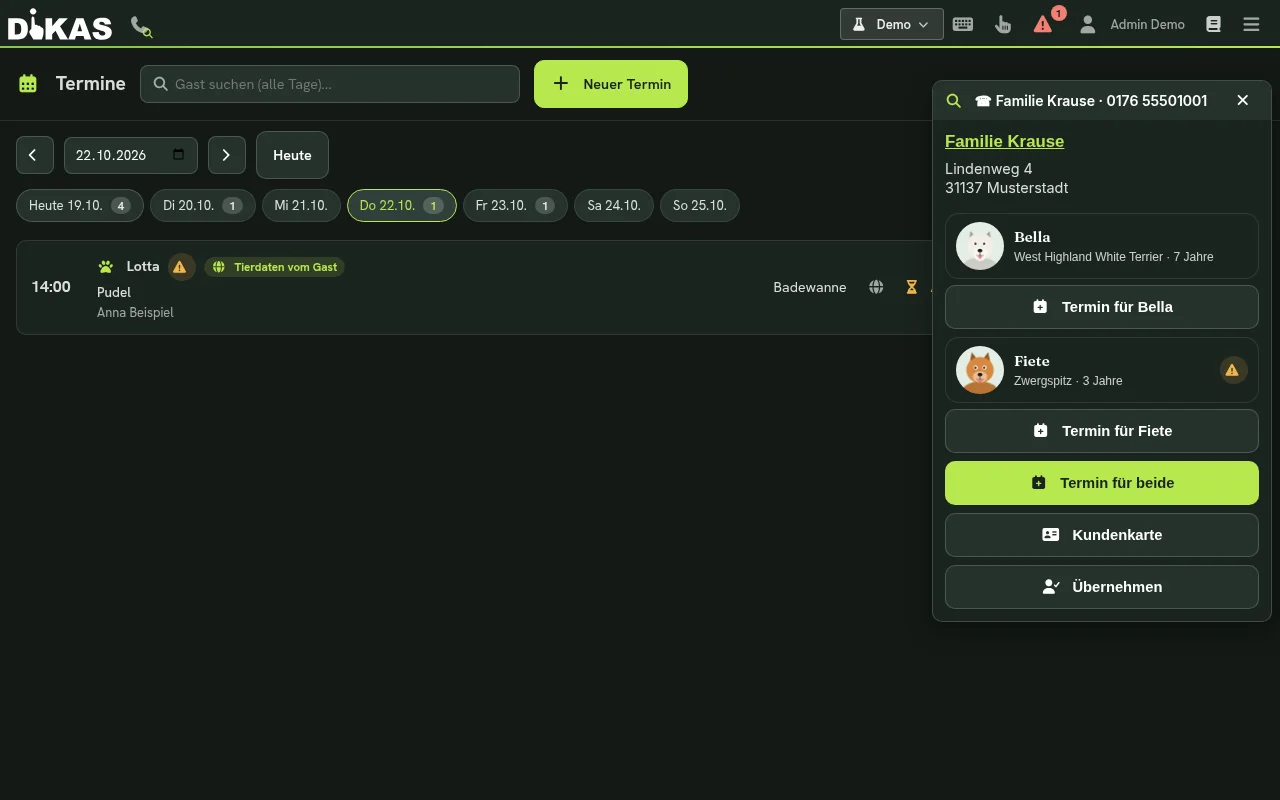Open the date picker calendar icon

tap(179, 154)
